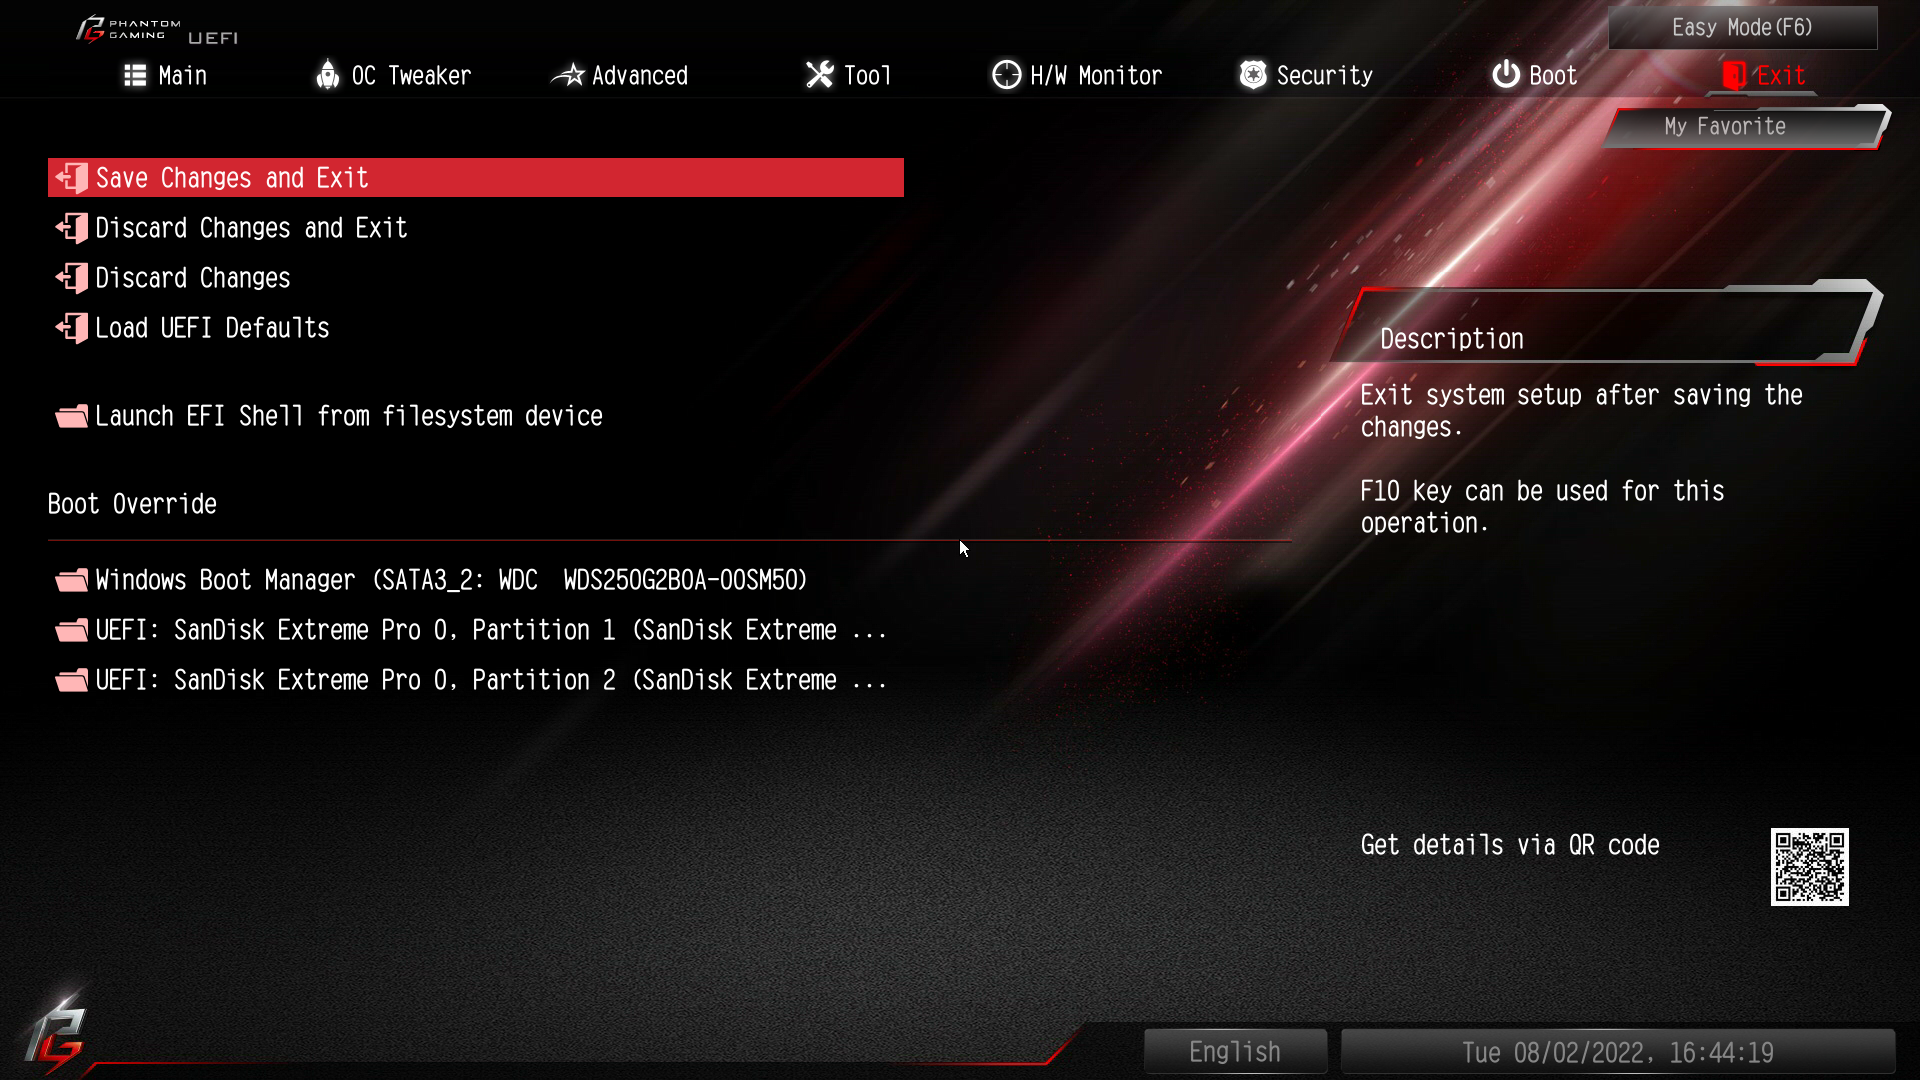Screen dimensions: 1920x1080
Task: Switch to the Advanced tab
Action: (x=620, y=76)
